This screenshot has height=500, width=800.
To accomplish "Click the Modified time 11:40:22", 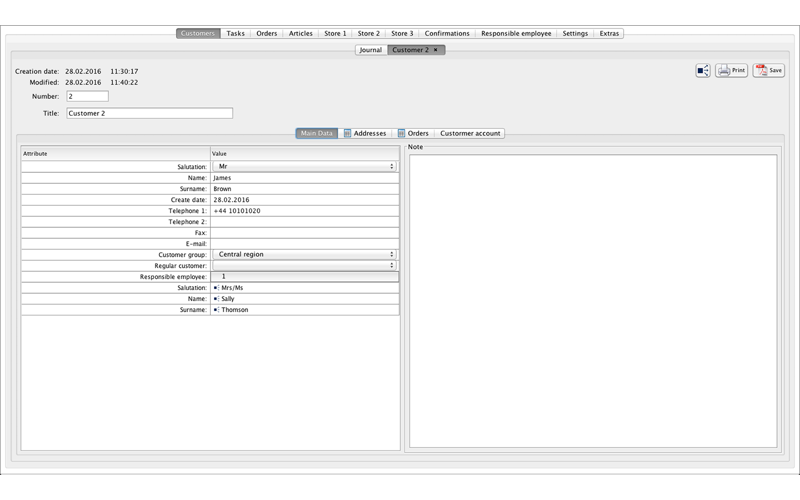I will [124, 82].
